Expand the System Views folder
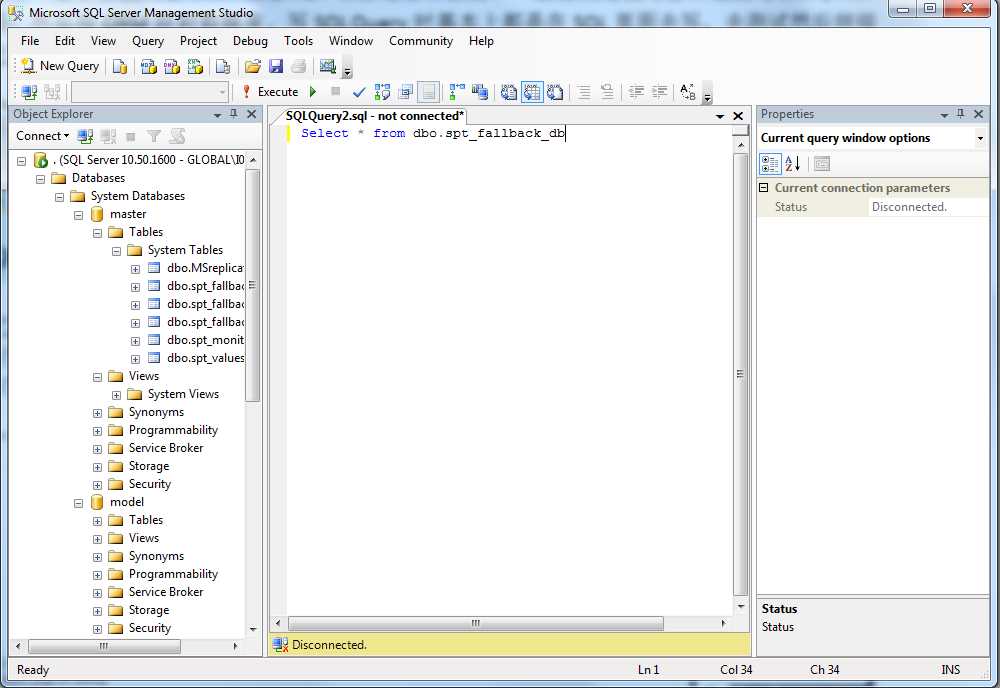This screenshot has height=688, width=1000. click(116, 395)
